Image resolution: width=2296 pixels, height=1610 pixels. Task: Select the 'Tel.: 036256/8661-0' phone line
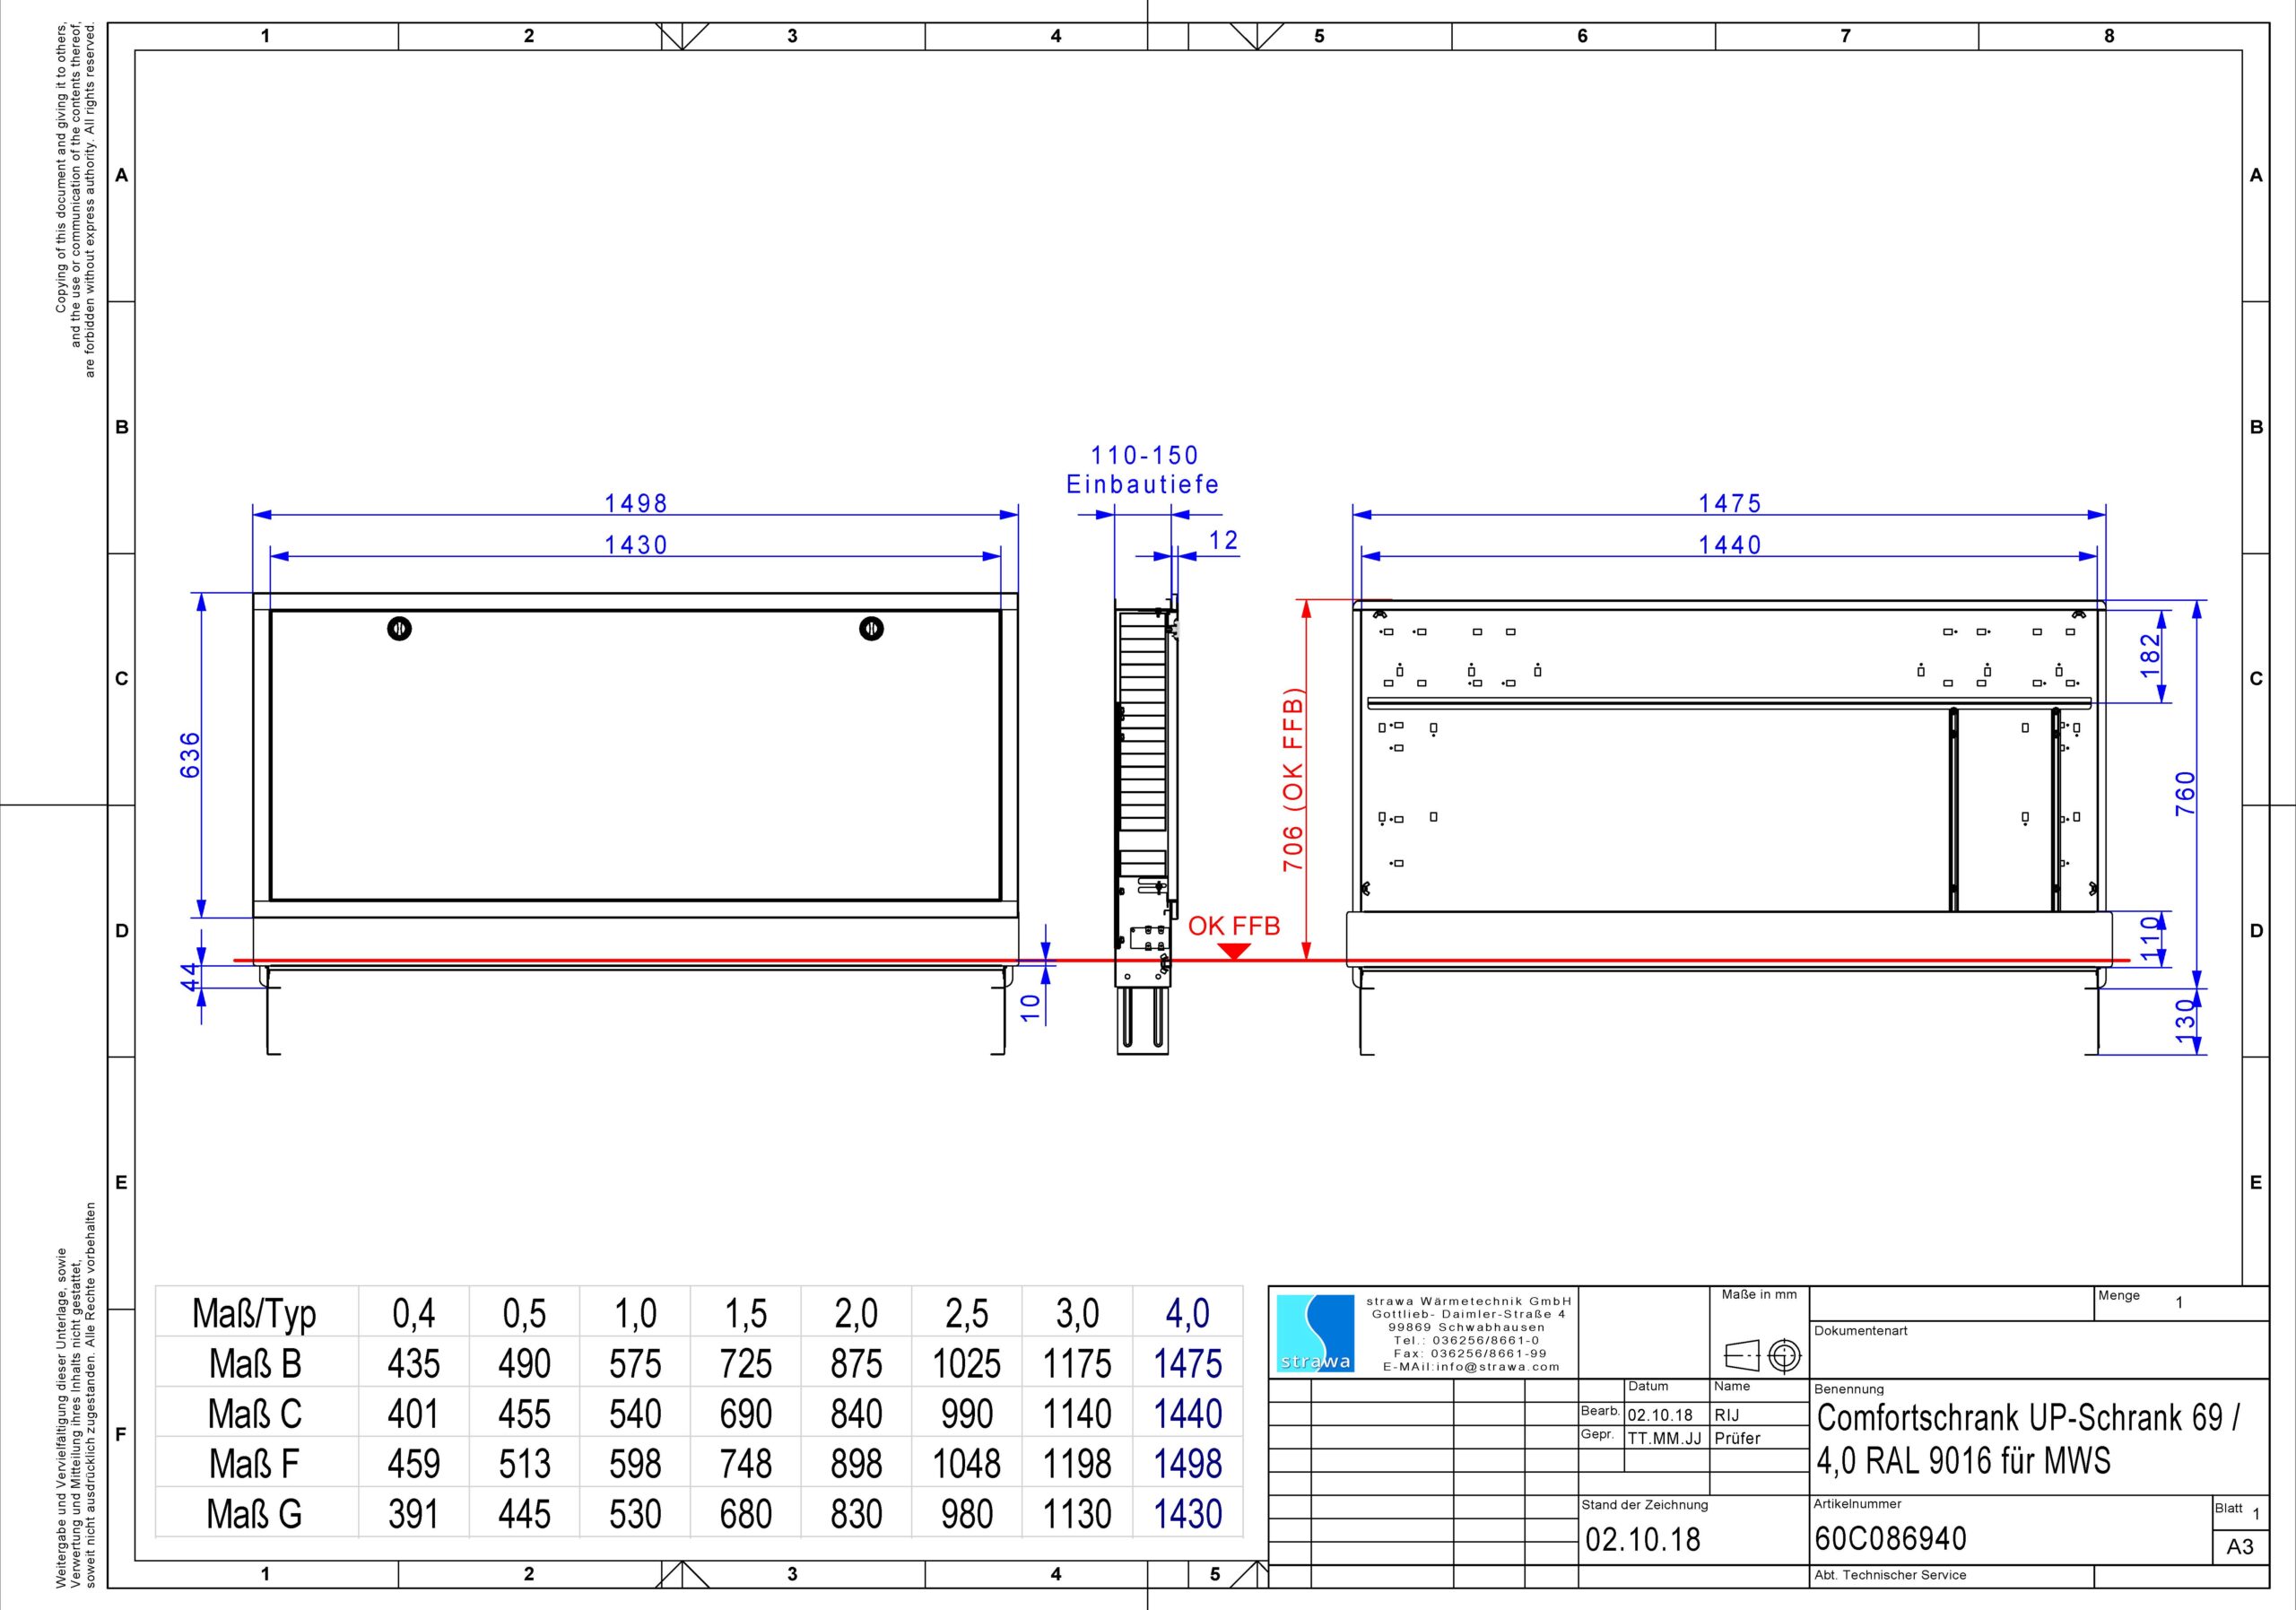[x=1469, y=1340]
